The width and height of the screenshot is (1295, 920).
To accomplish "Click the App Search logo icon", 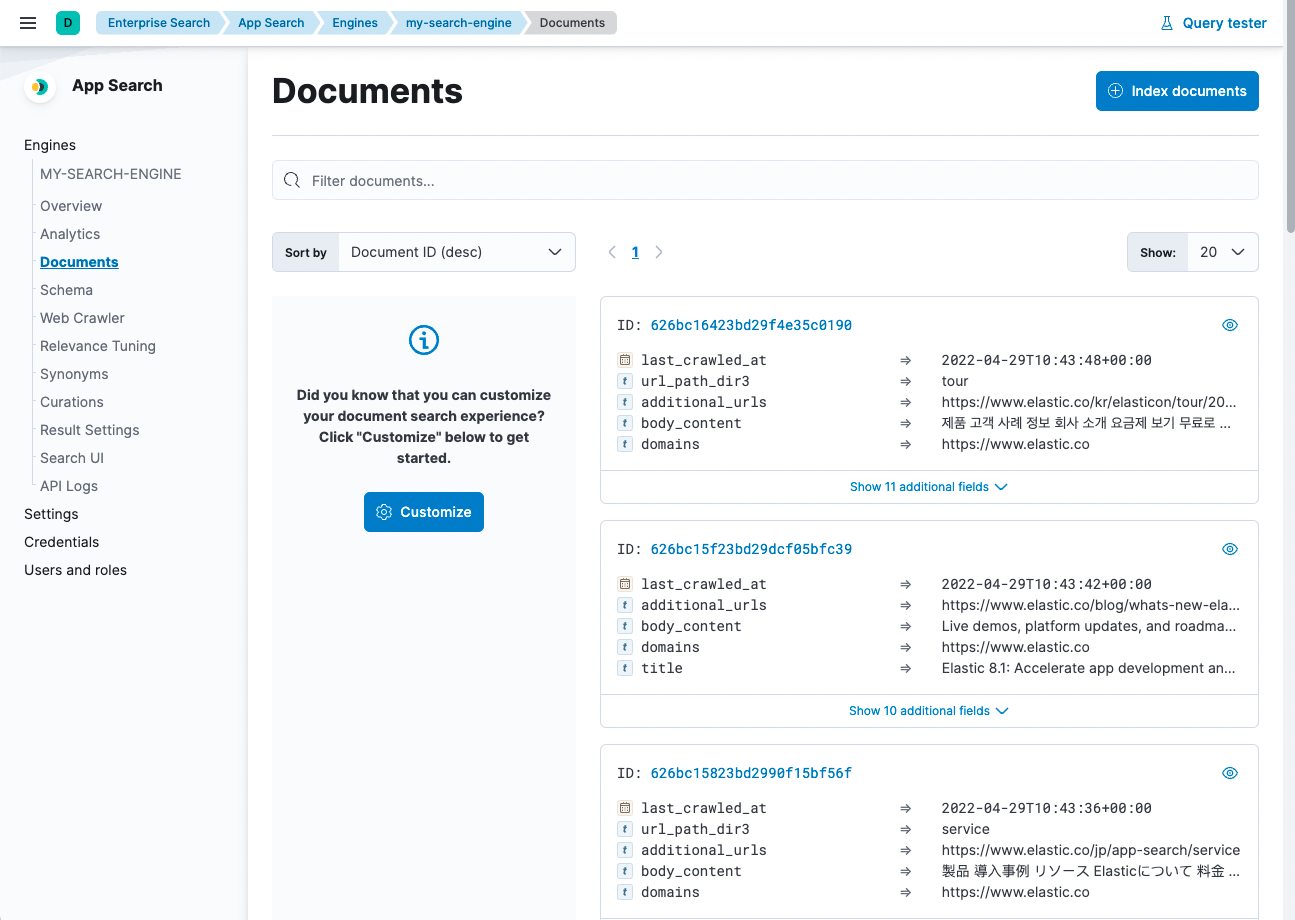I will tap(39, 87).
